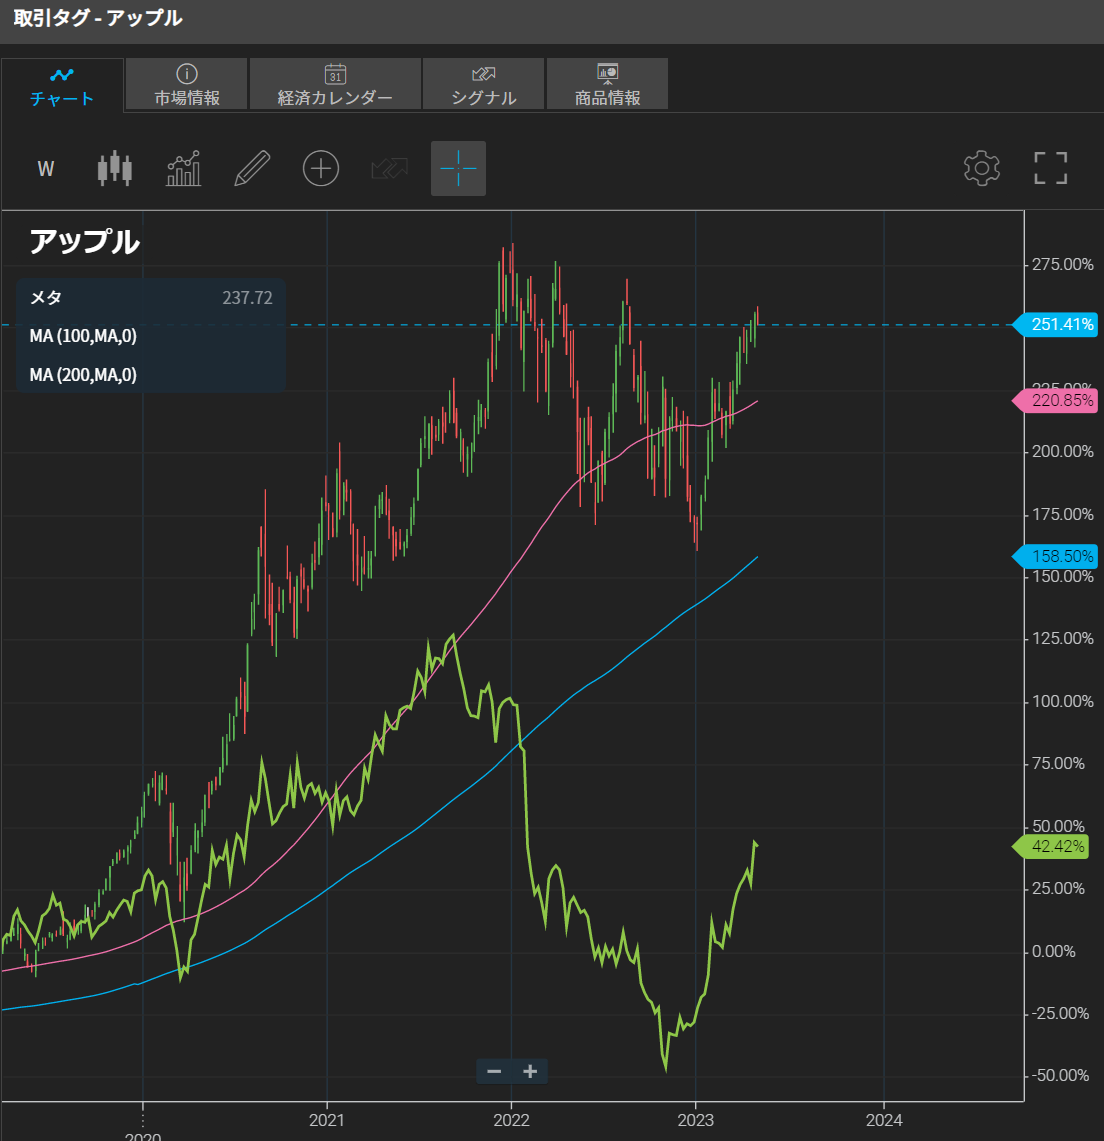Zoom out chart with minus button
This screenshot has height=1141, width=1104.
(494, 1071)
